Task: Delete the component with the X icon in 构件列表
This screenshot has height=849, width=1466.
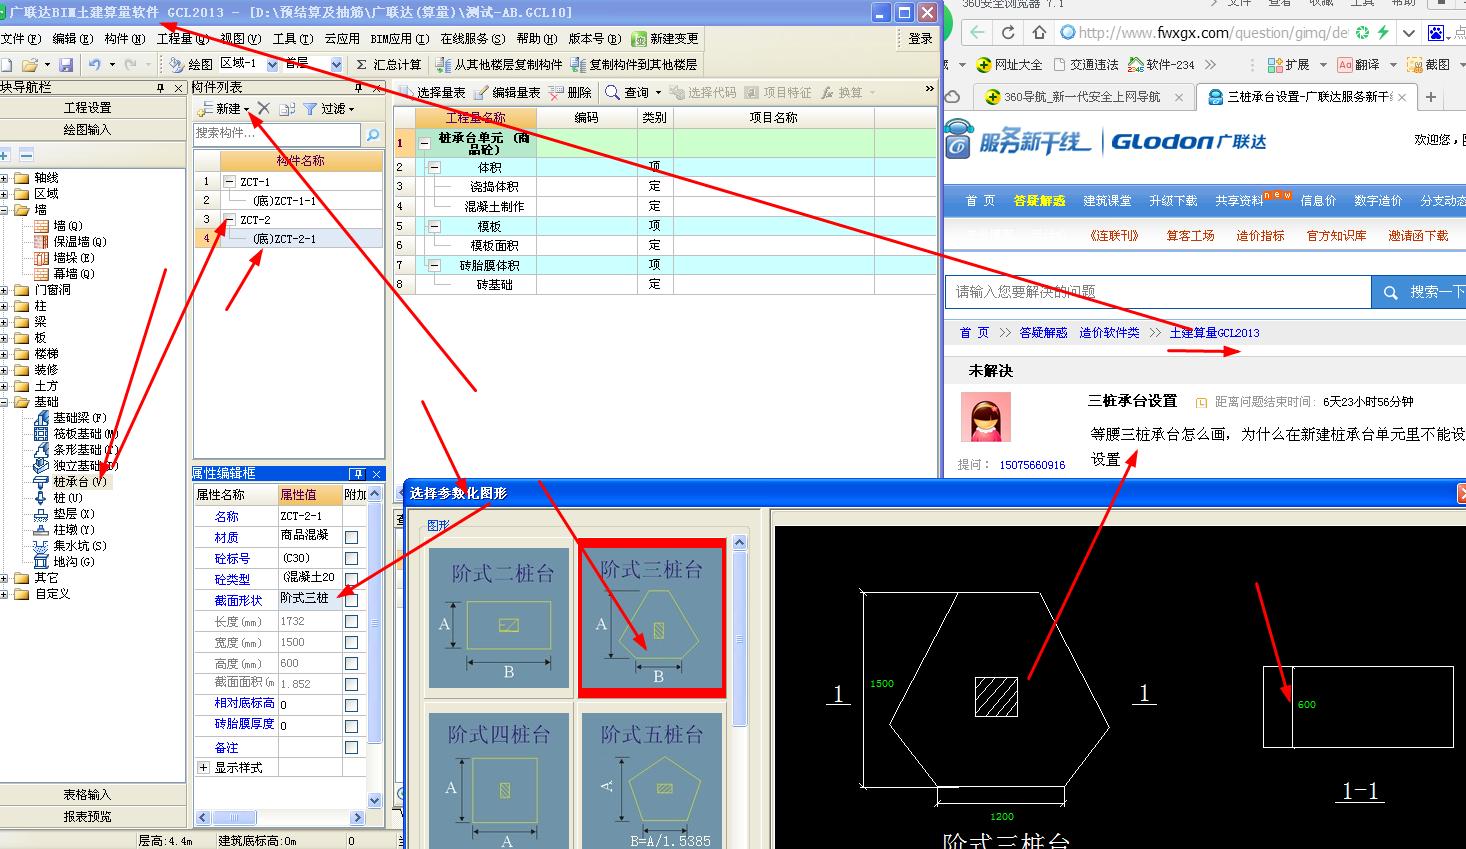Action: click(x=263, y=108)
